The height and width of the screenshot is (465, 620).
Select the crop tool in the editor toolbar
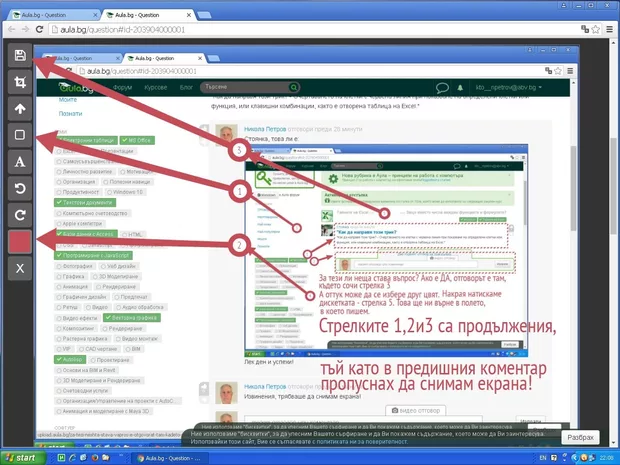[x=20, y=82]
